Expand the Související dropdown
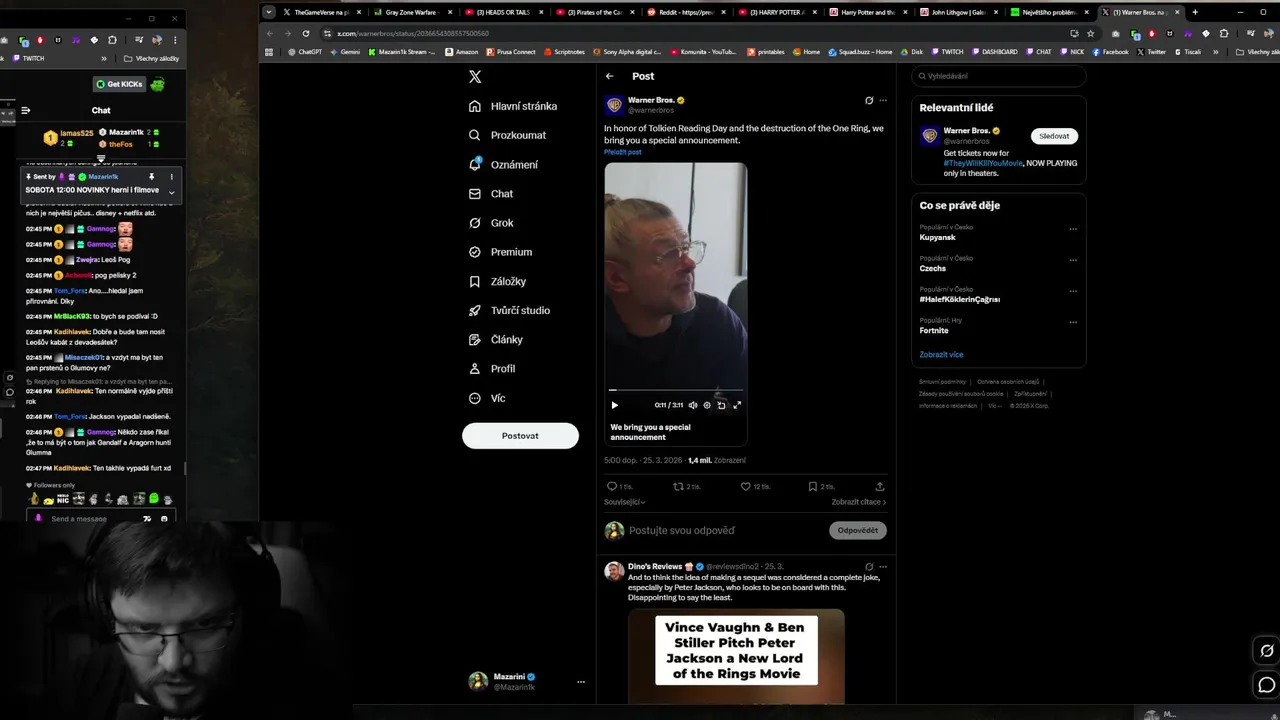1280x720 pixels. coord(625,502)
